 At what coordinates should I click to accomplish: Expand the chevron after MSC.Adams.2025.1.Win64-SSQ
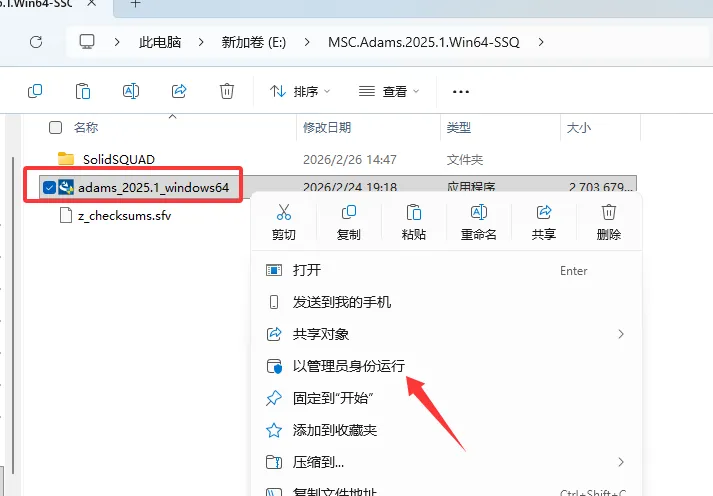click(541, 42)
